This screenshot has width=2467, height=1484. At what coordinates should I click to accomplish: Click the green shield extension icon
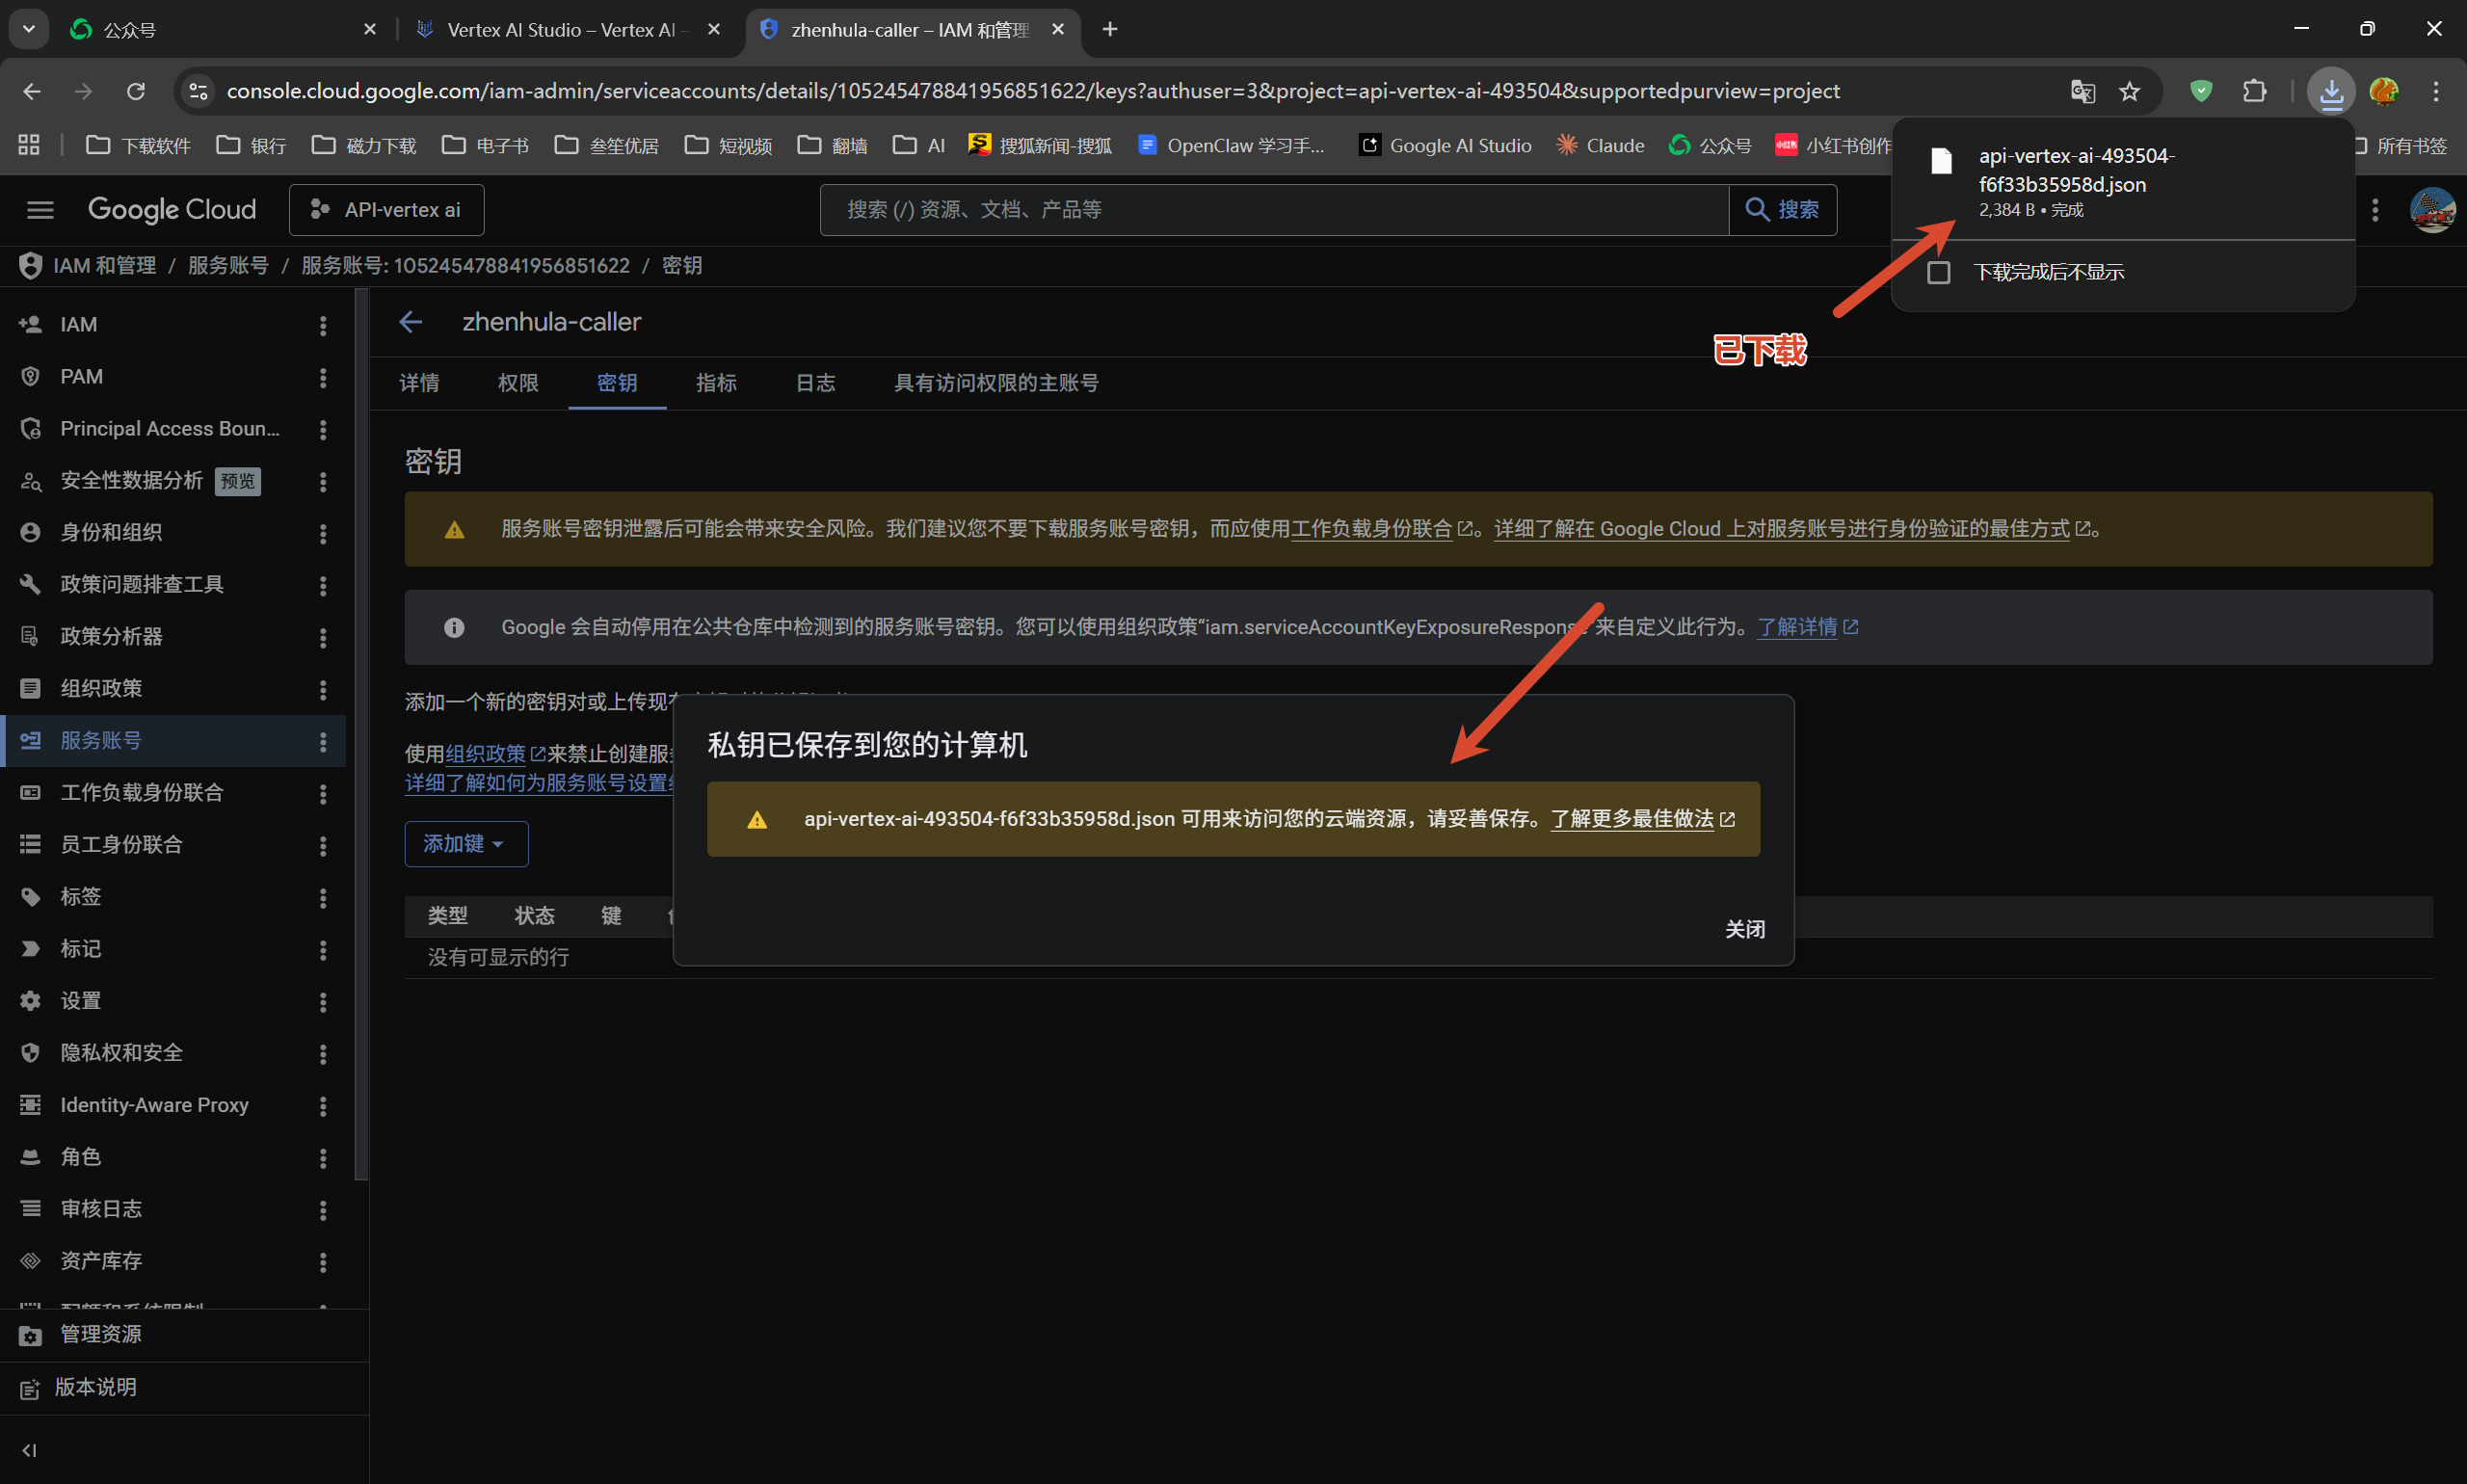(2200, 91)
